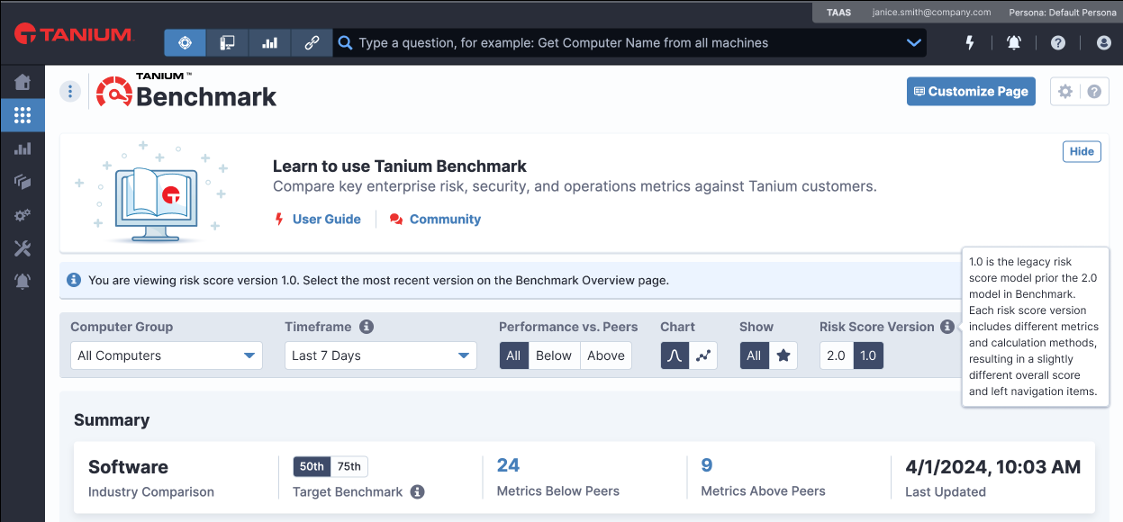Open the user account profile icon
The height and width of the screenshot is (522, 1123).
click(1103, 43)
